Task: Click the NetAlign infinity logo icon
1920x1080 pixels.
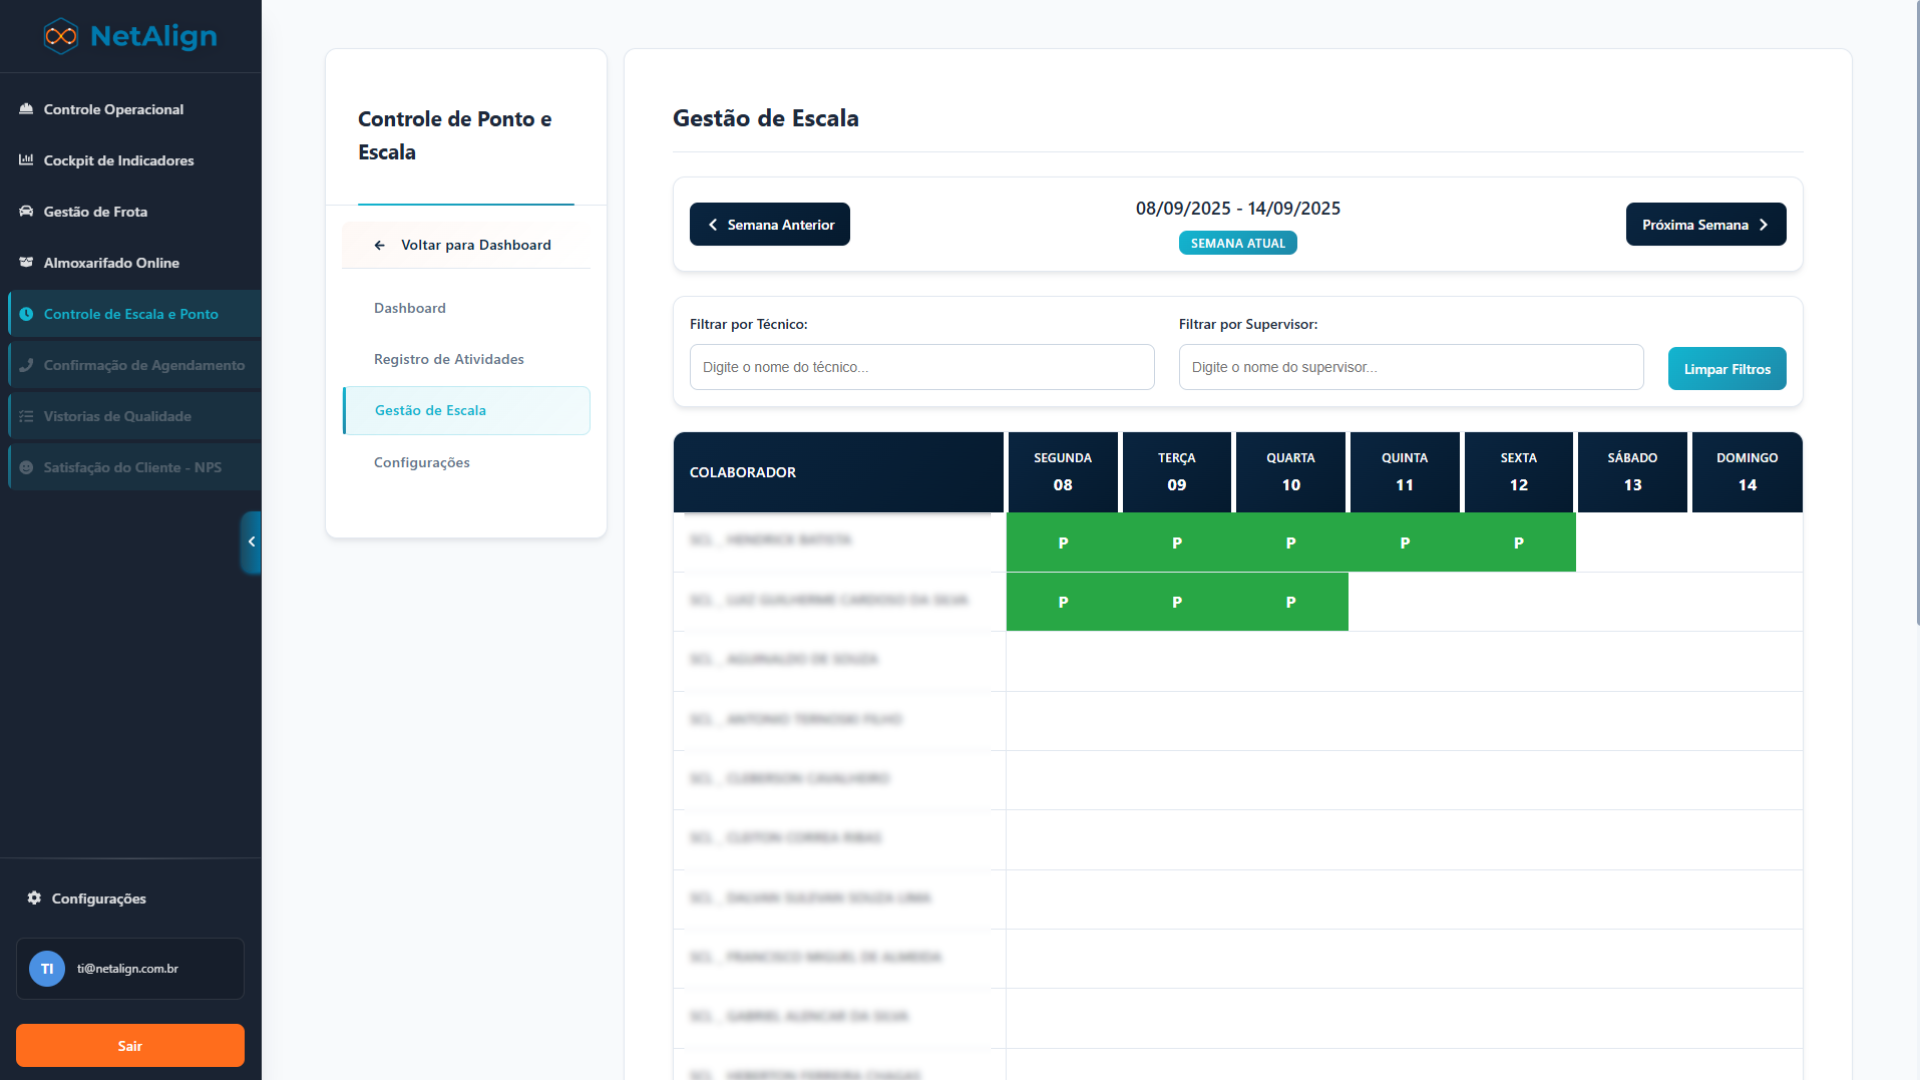Action: click(61, 36)
